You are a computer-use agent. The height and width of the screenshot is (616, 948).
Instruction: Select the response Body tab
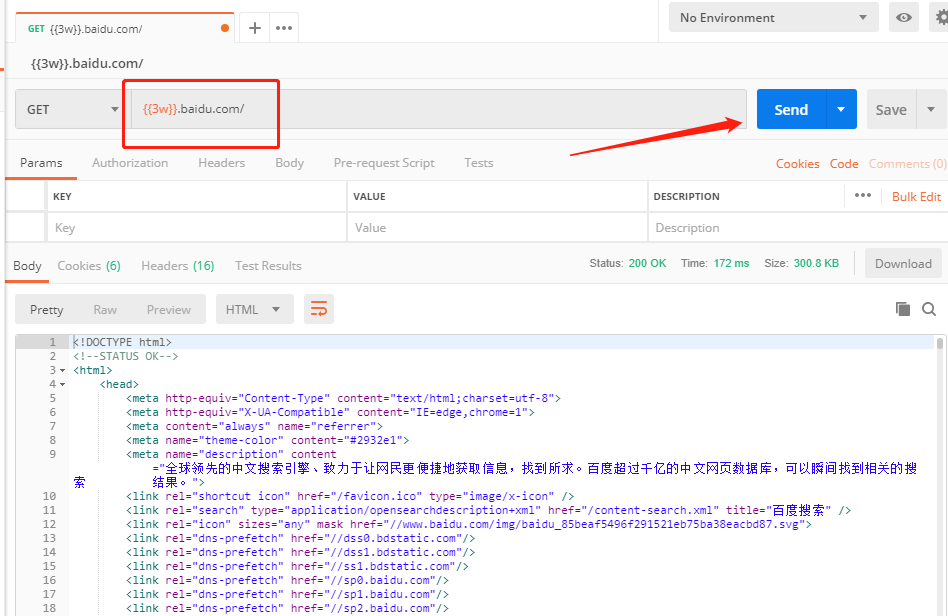tap(27, 266)
